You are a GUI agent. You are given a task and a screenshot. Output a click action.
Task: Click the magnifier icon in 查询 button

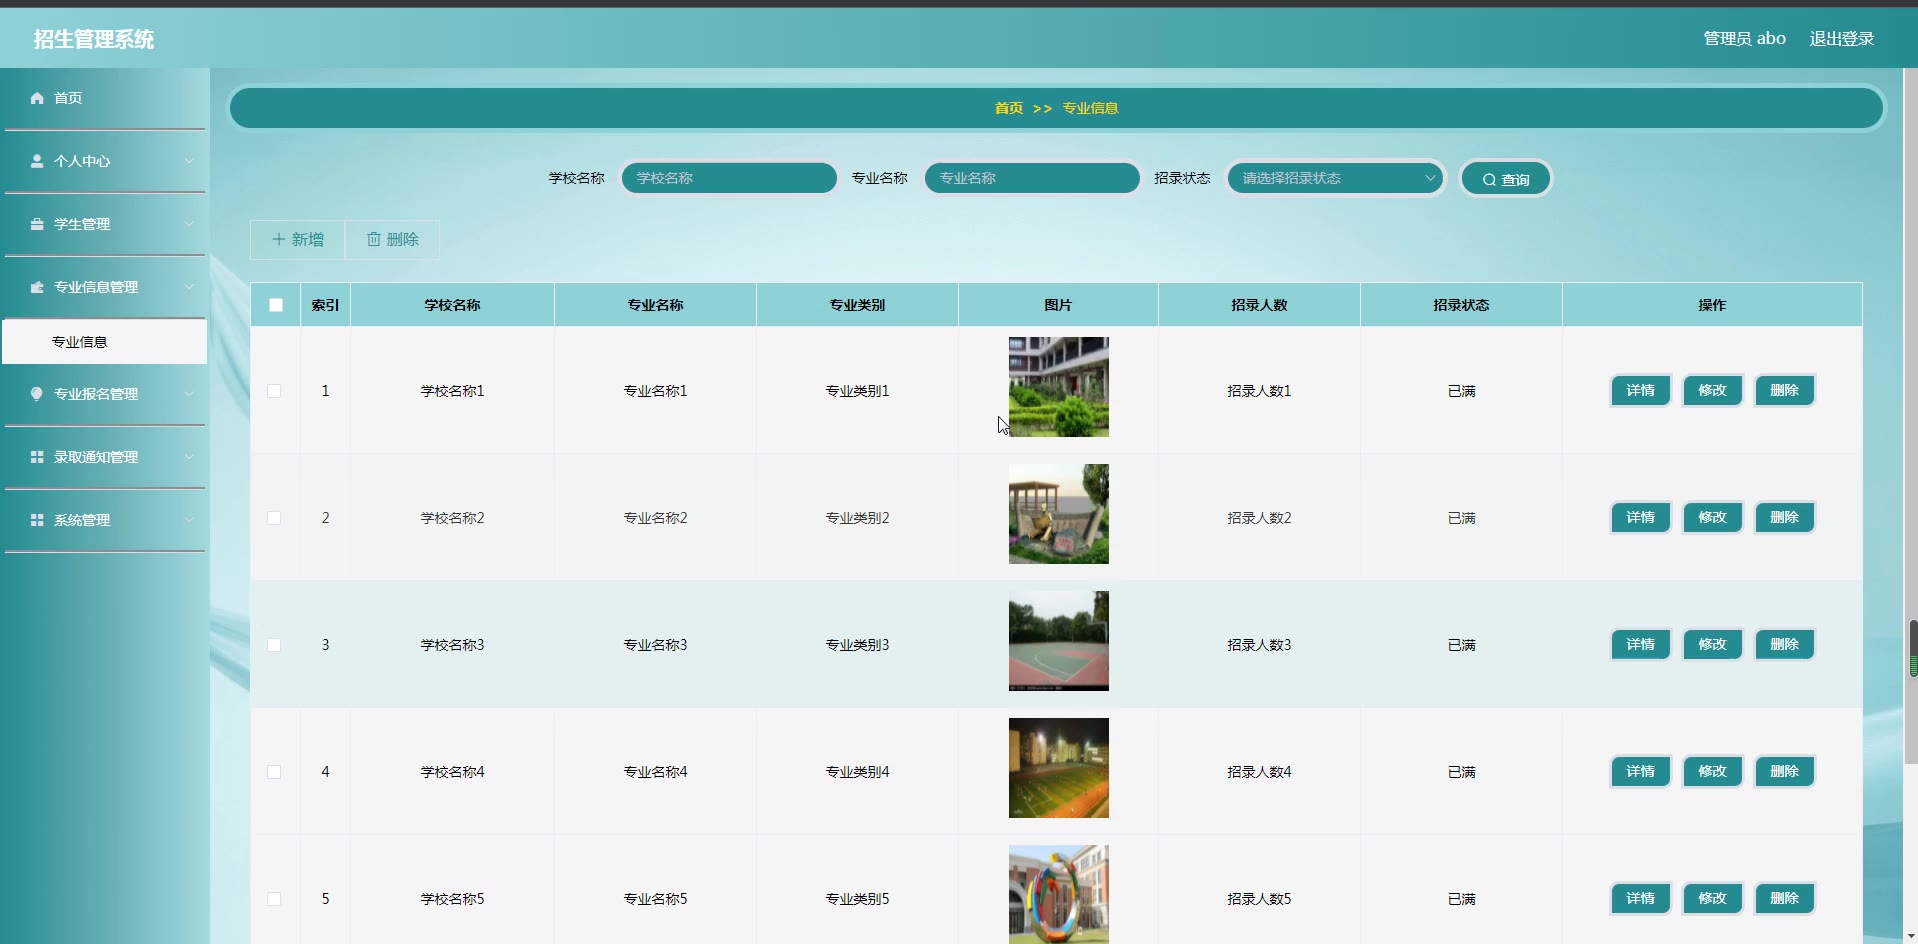tap(1489, 180)
